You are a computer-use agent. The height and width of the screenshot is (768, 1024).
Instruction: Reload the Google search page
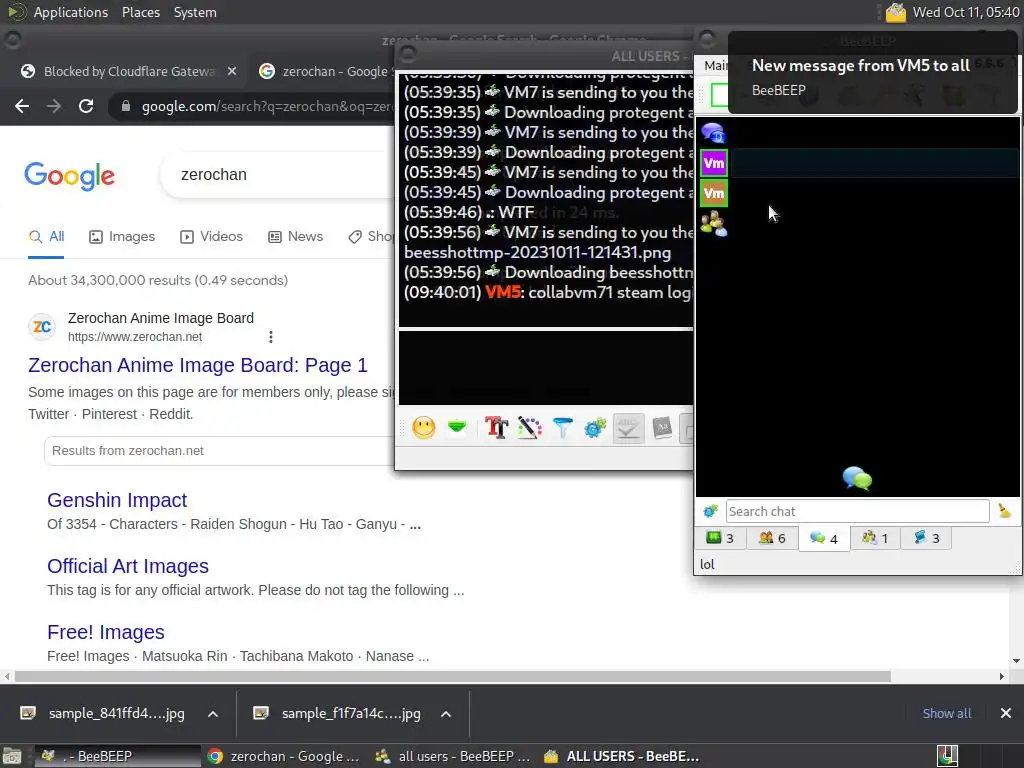[x=86, y=106]
